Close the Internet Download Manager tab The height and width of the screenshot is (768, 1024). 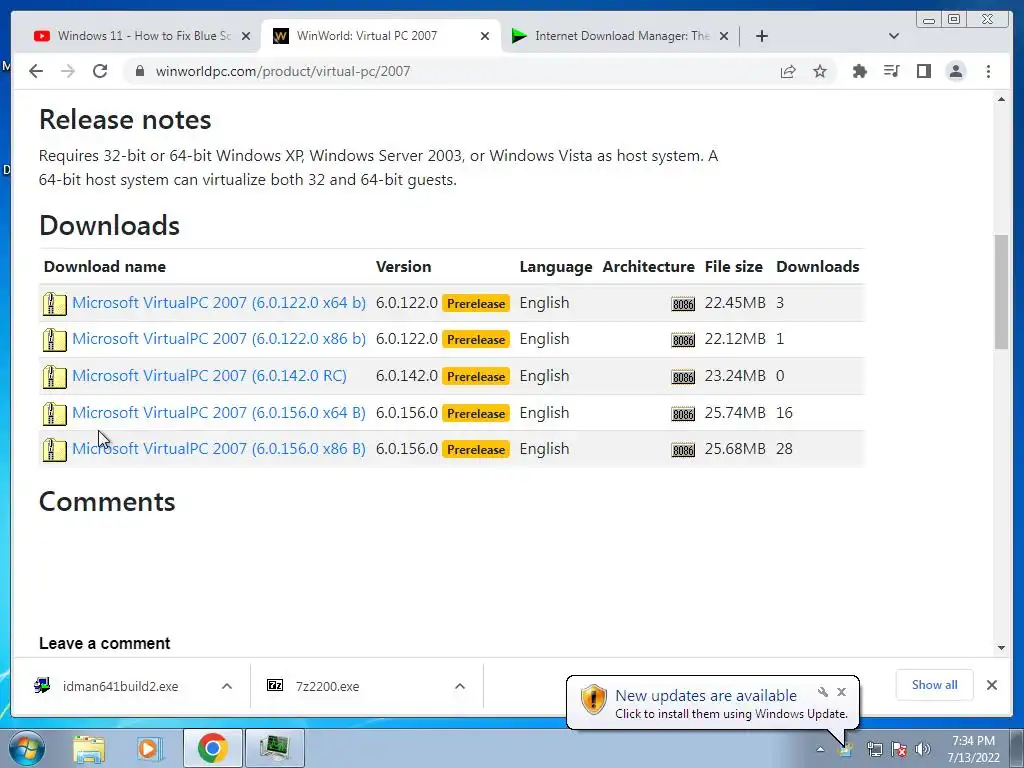tap(724, 36)
